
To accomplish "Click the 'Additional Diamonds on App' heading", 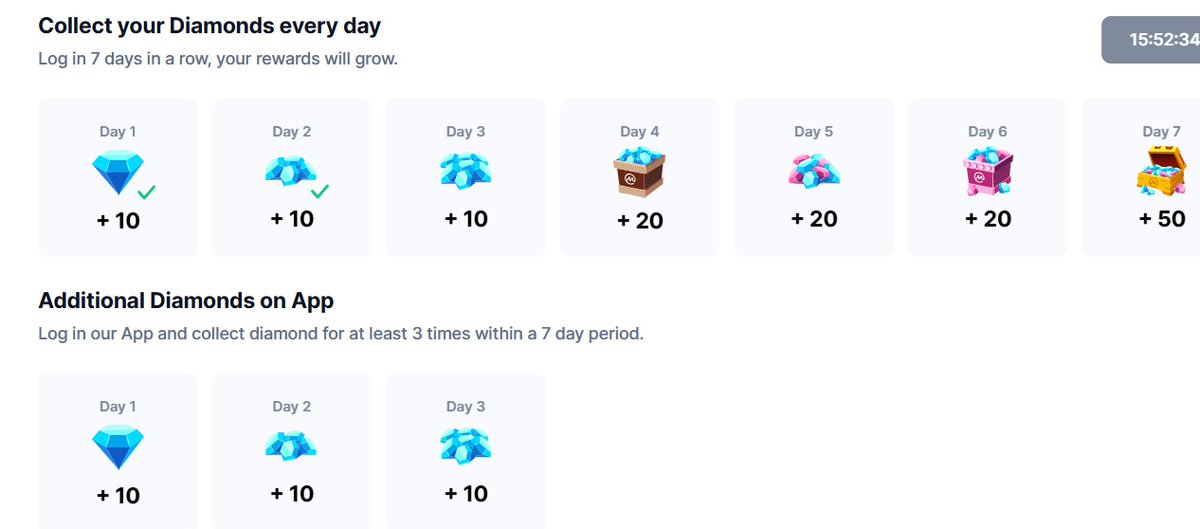I will click(x=186, y=300).
